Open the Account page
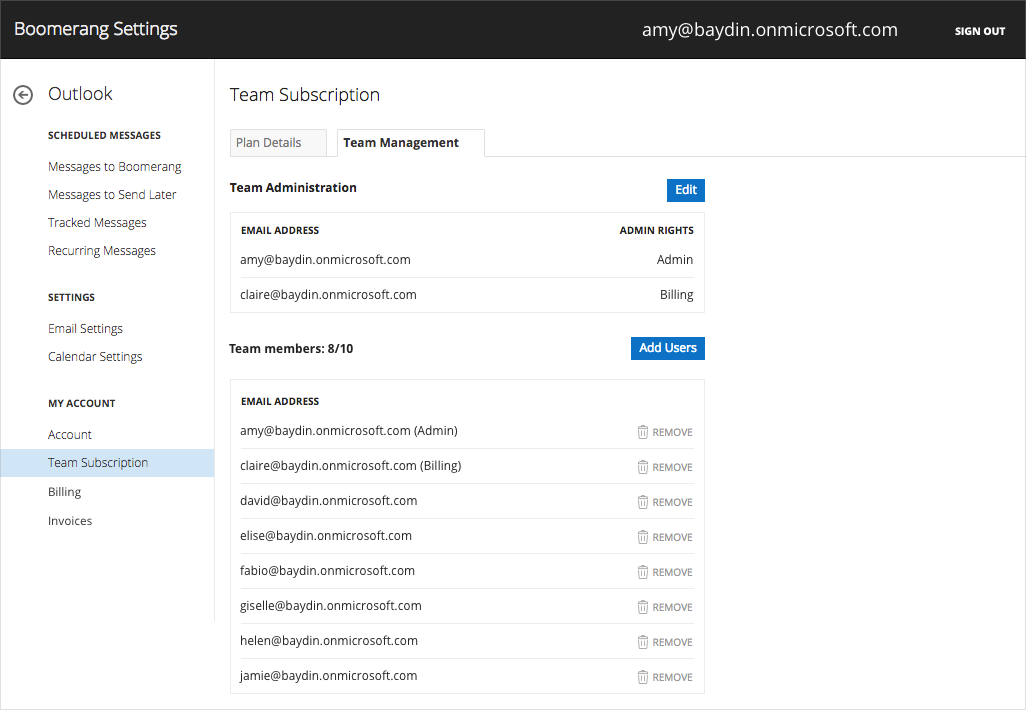Viewport: 1026px width, 710px height. coord(69,435)
